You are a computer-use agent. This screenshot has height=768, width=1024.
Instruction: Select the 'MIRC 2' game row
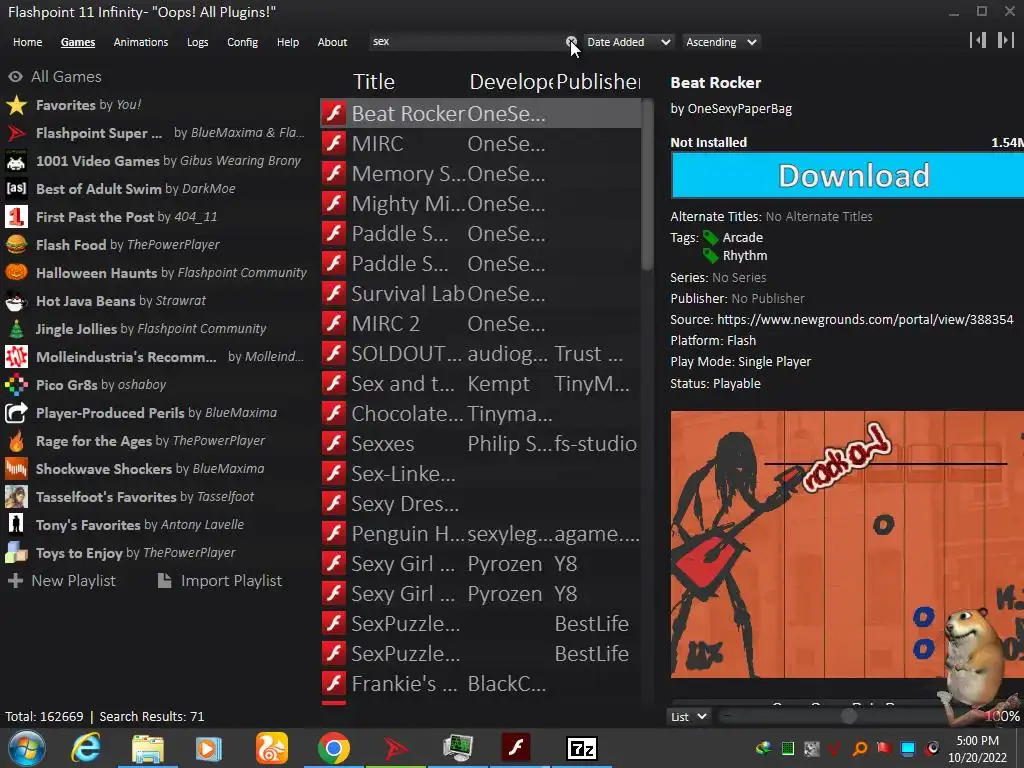(480, 324)
